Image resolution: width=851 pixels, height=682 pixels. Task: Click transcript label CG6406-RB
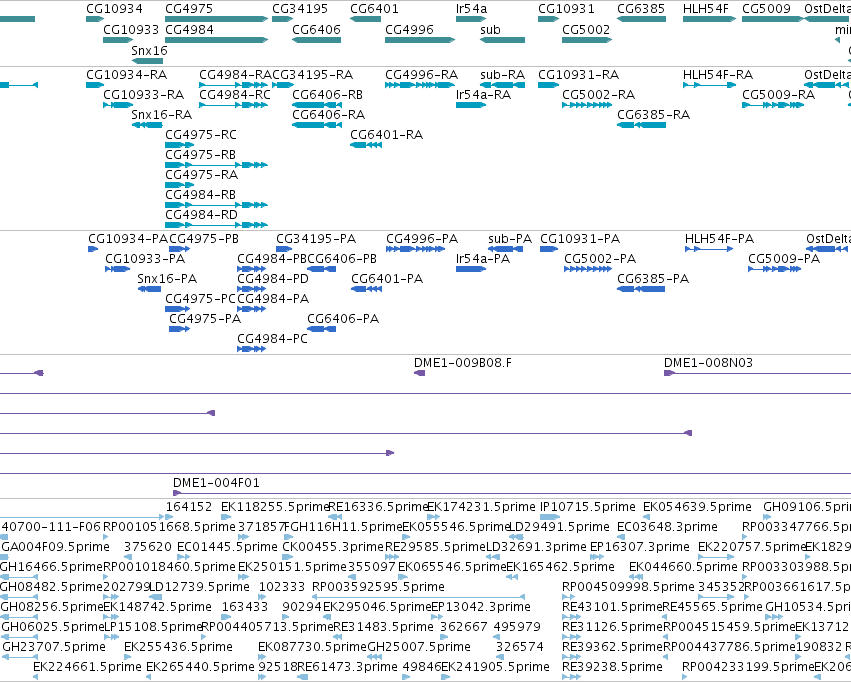[x=328, y=94]
